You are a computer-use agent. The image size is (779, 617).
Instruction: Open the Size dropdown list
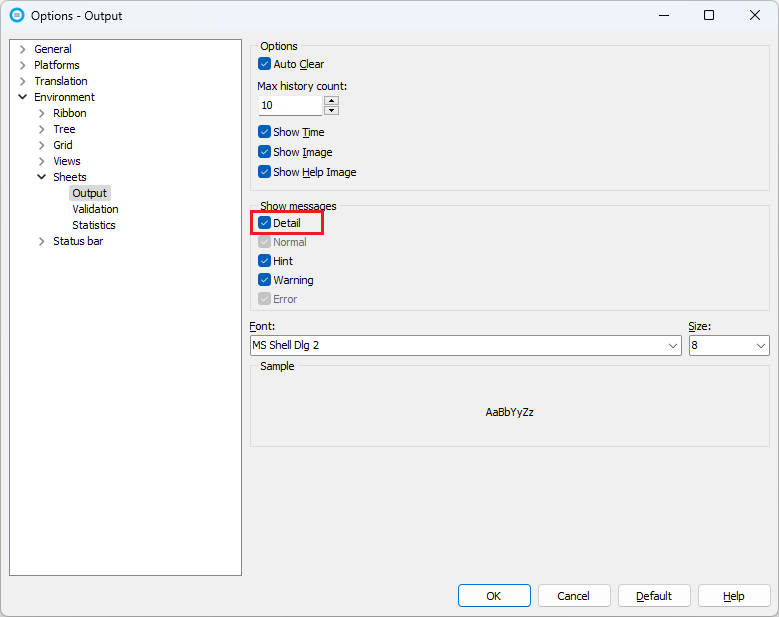[x=761, y=345]
